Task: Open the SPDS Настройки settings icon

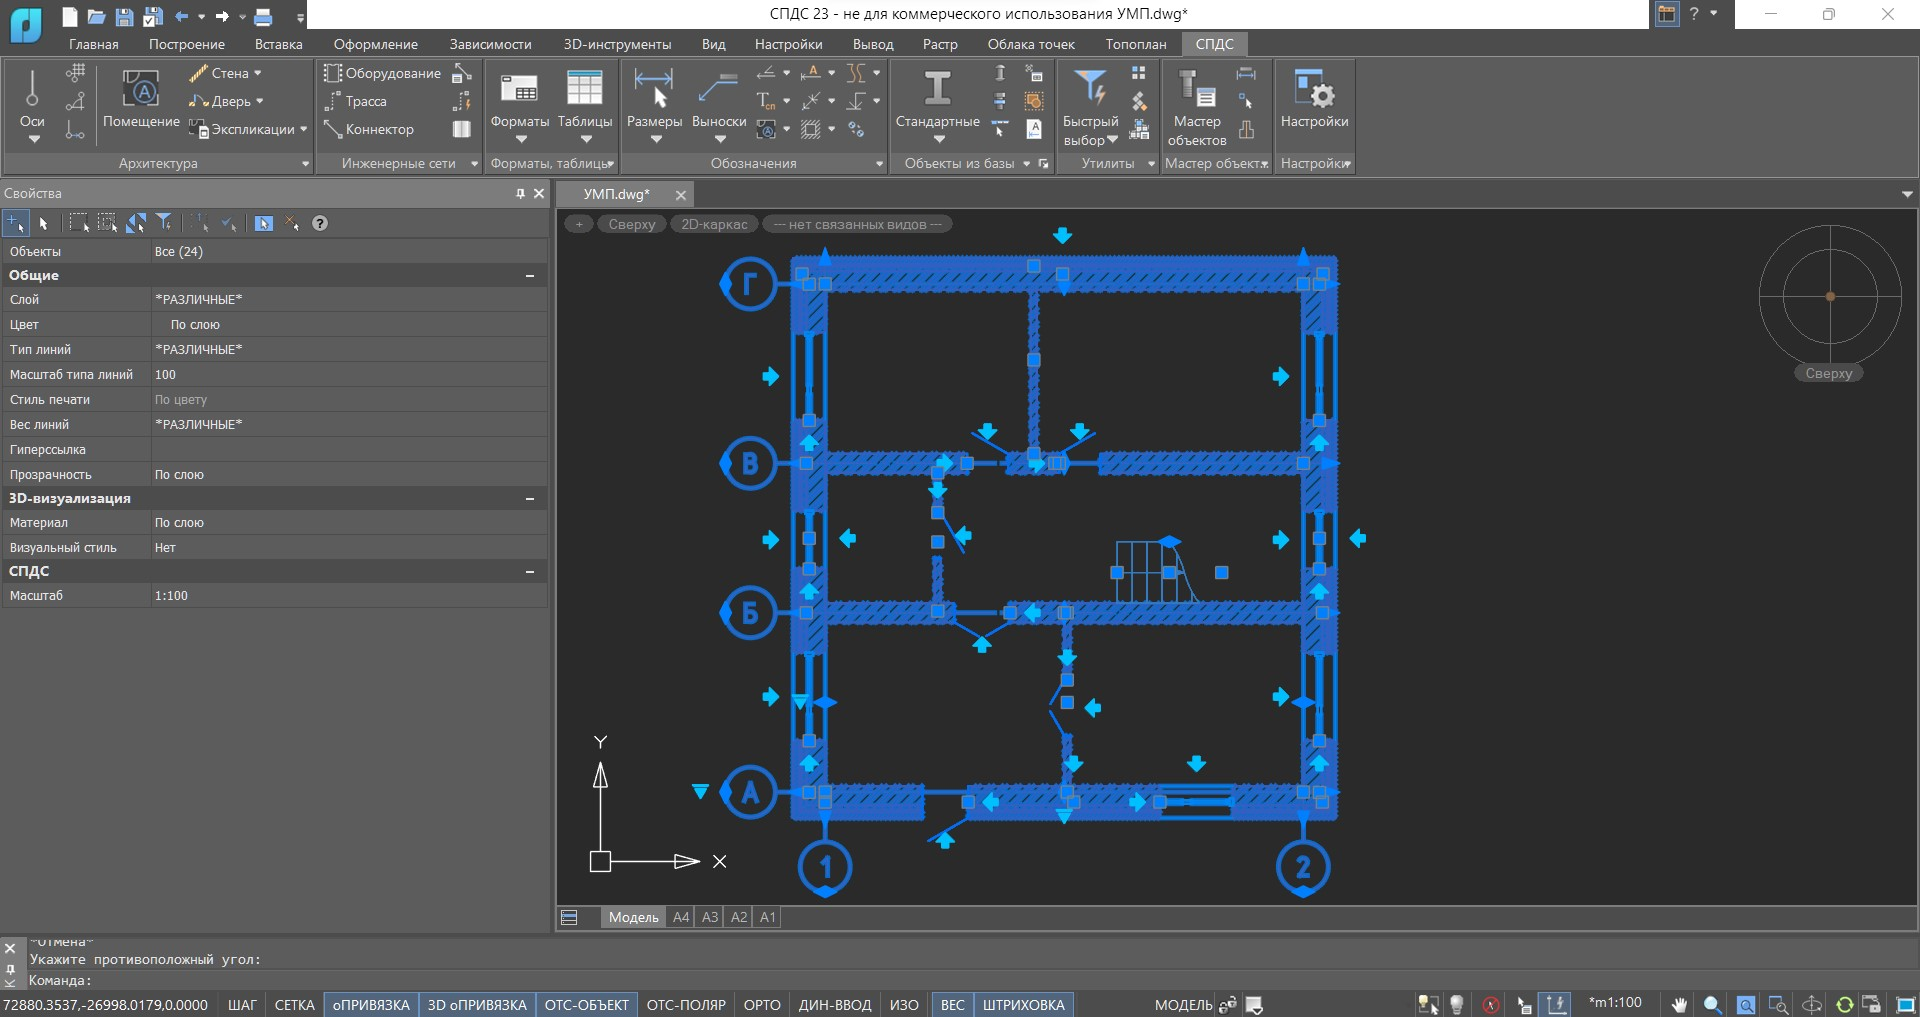Action: pos(1314,88)
